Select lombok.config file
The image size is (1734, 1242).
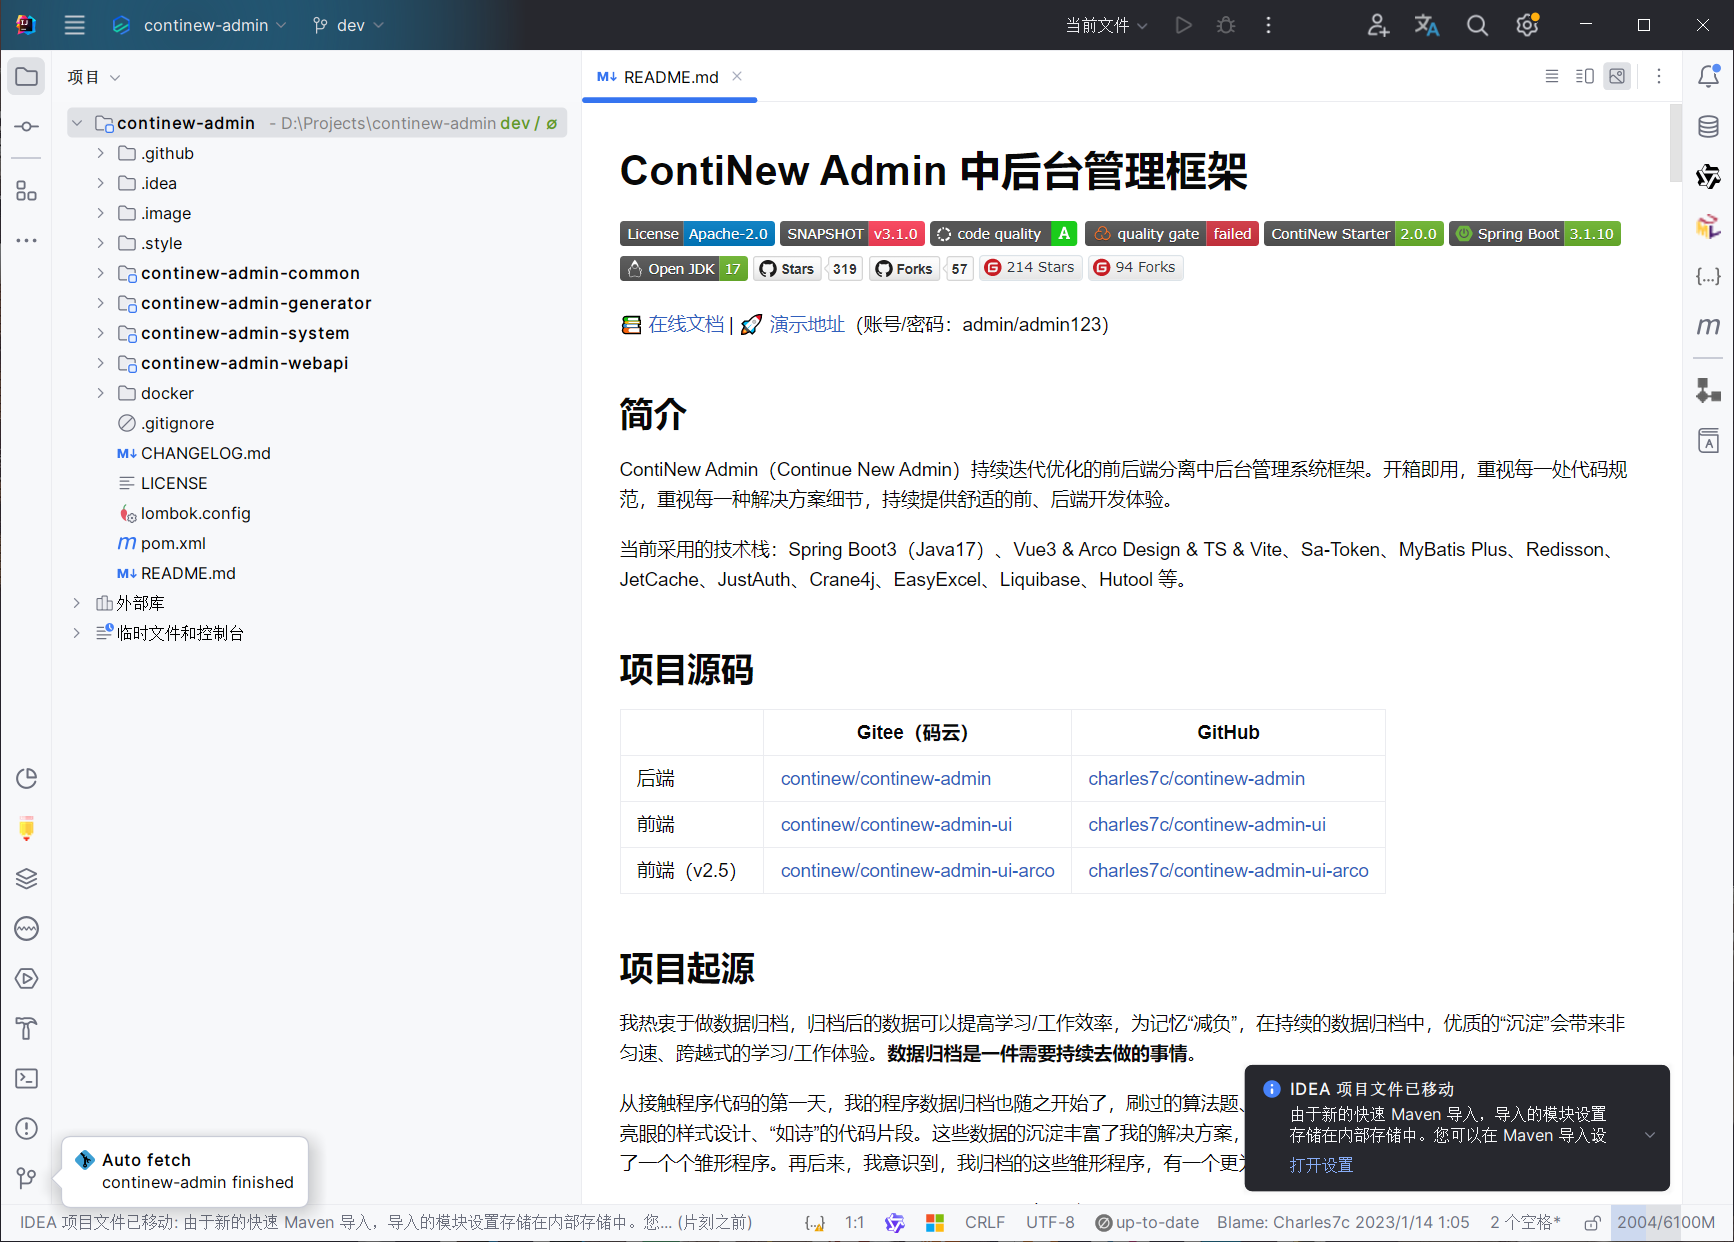pos(195,513)
